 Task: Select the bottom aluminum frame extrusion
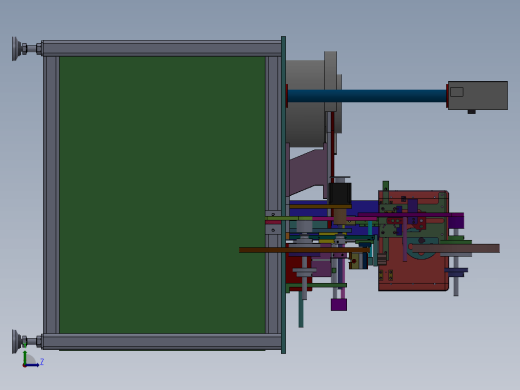pyautogui.click(x=162, y=341)
